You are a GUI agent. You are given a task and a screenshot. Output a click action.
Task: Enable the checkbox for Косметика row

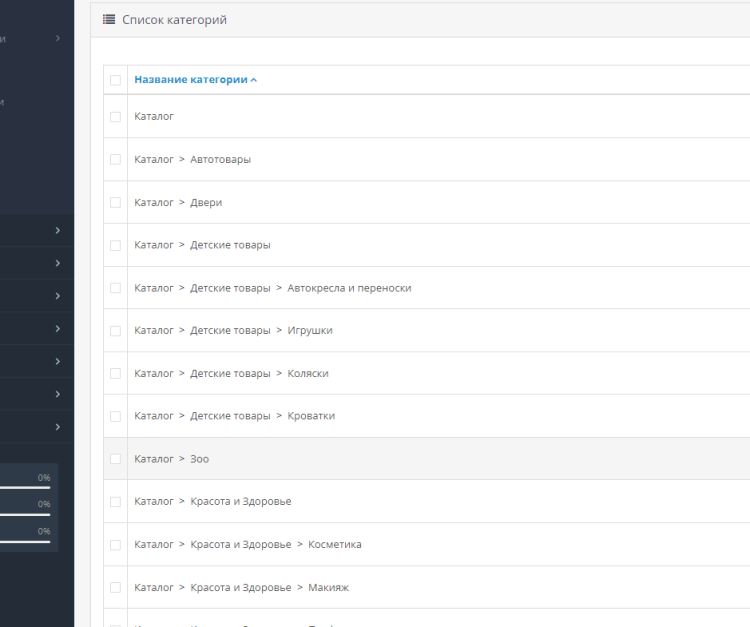(115, 545)
